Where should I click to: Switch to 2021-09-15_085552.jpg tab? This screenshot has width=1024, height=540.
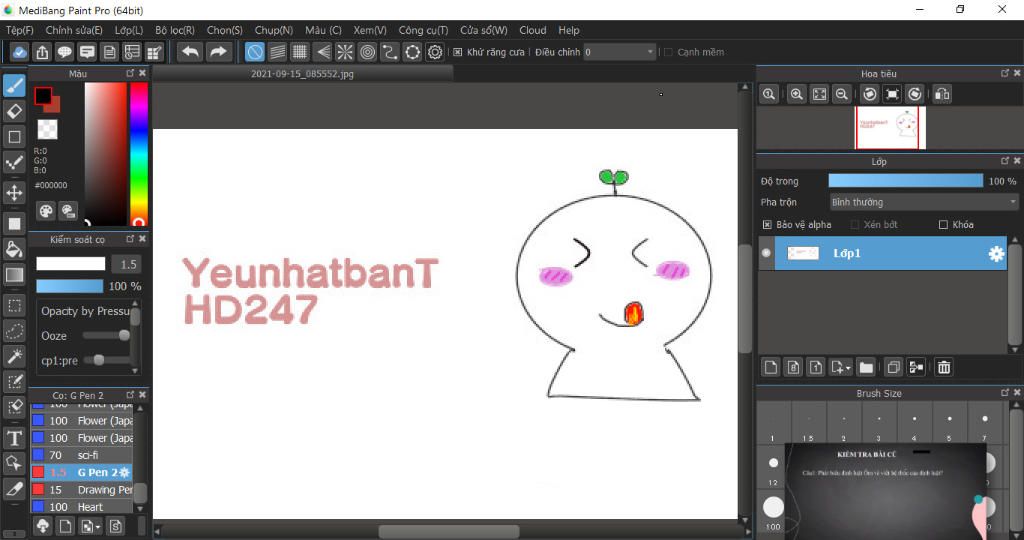302,74
